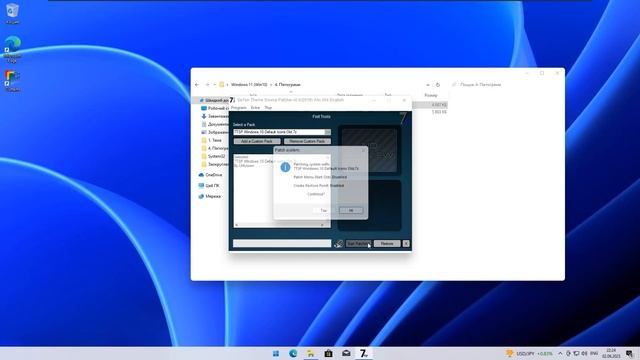The width and height of the screenshot is (640, 360).
Task: Open the Windows Start menu
Action: pos(276,353)
